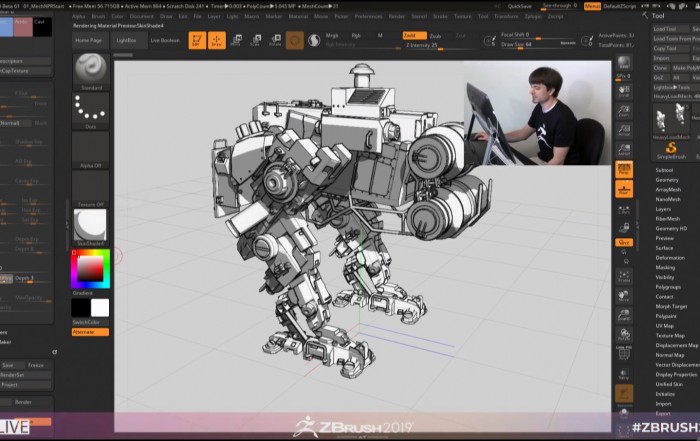
Task: Expand the Geometry section
Action: (x=666, y=179)
